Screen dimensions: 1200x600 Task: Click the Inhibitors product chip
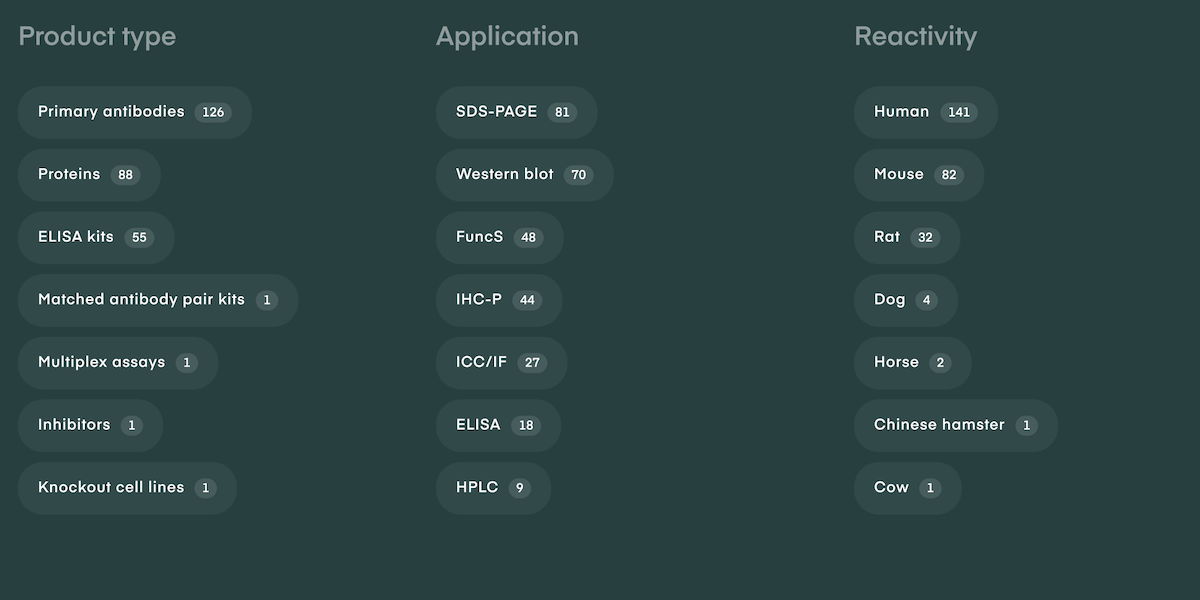pos(90,425)
